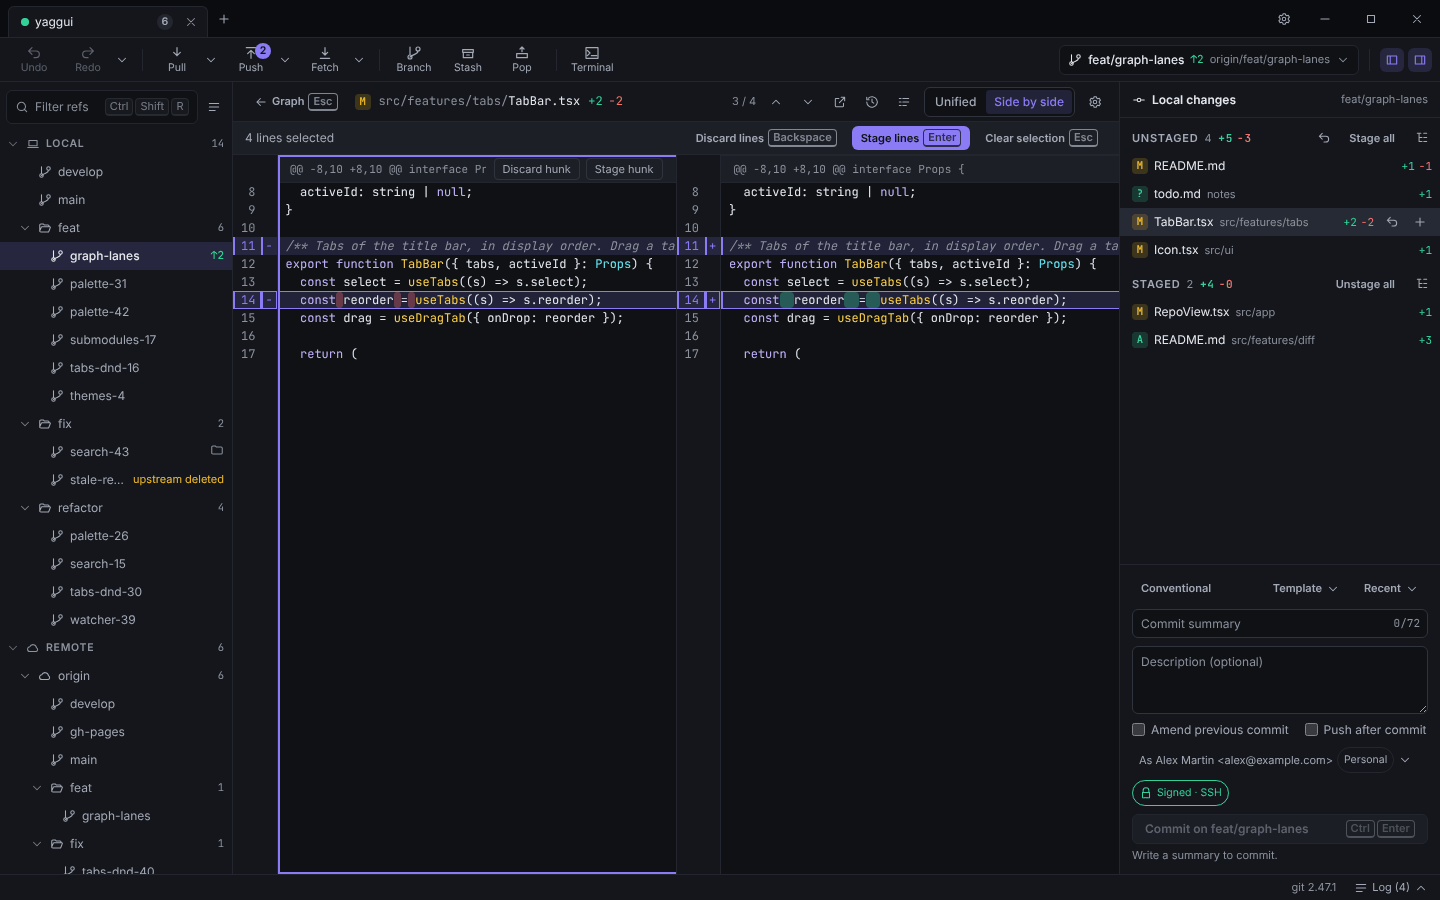
Task: Go to next changed file arrow
Action: (808, 102)
